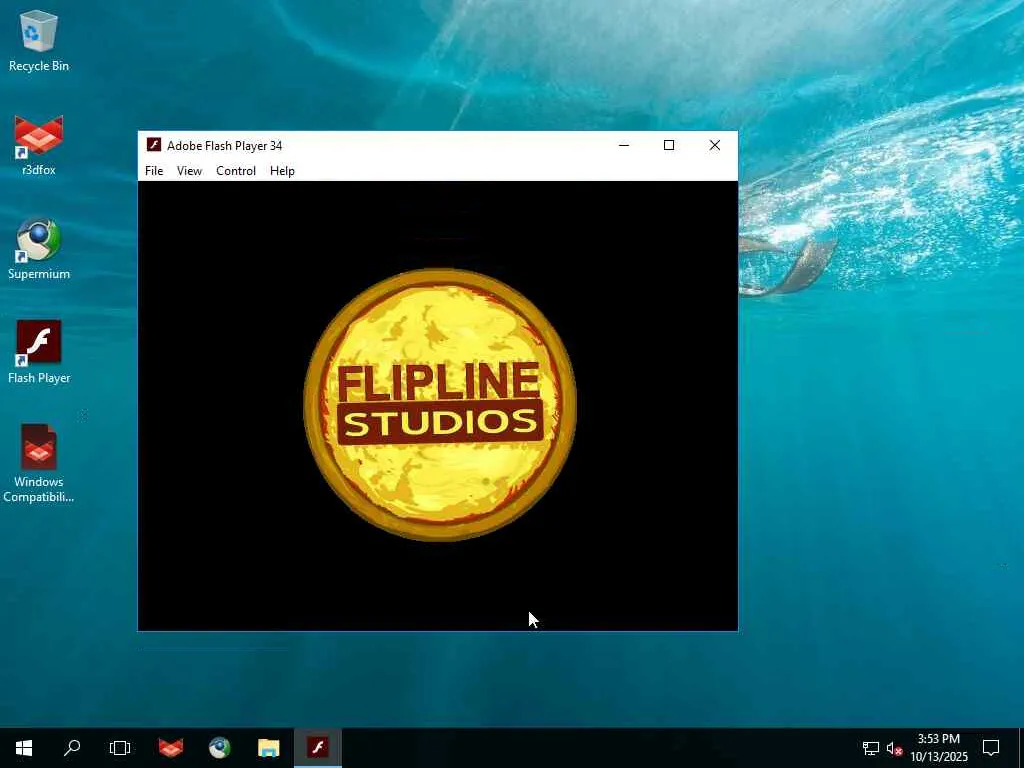Screen dimensions: 1024x768
Task: Close the Adobe Flash Player window
Action: tap(715, 145)
